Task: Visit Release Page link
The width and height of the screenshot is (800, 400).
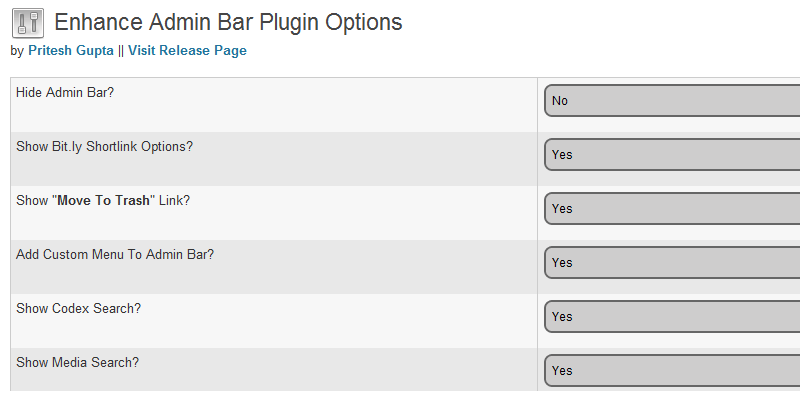Action: click(187, 50)
